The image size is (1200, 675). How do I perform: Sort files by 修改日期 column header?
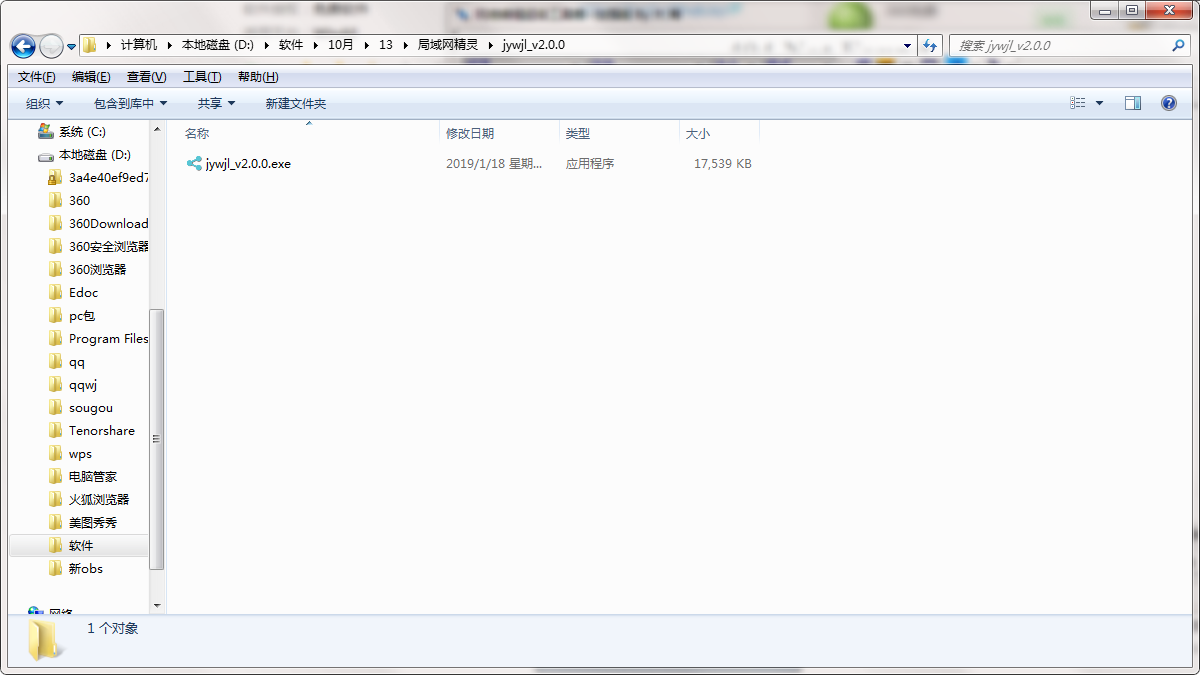click(x=470, y=133)
